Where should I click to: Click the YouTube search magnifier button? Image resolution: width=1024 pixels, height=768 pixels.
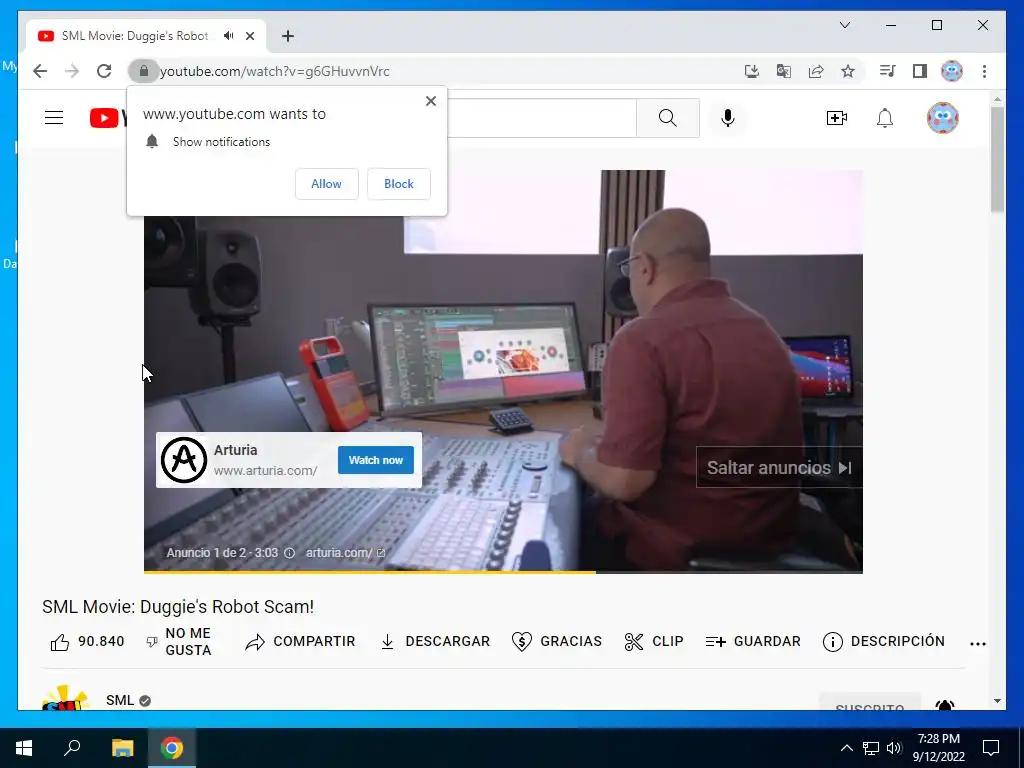pyautogui.click(x=667, y=118)
